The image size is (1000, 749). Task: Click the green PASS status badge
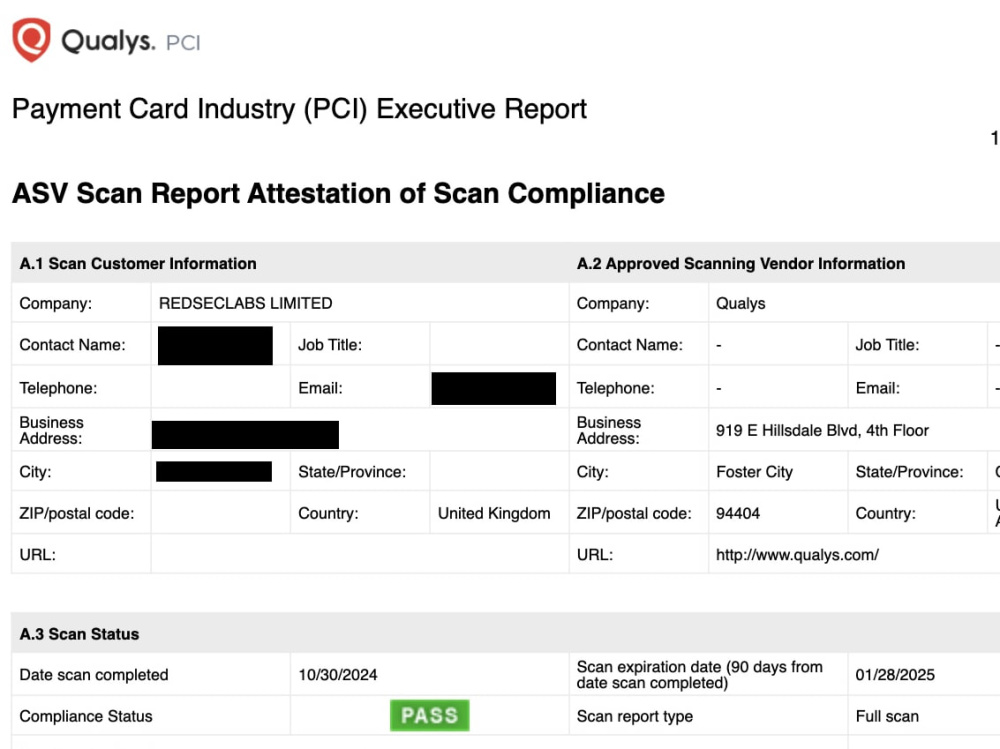pos(430,715)
